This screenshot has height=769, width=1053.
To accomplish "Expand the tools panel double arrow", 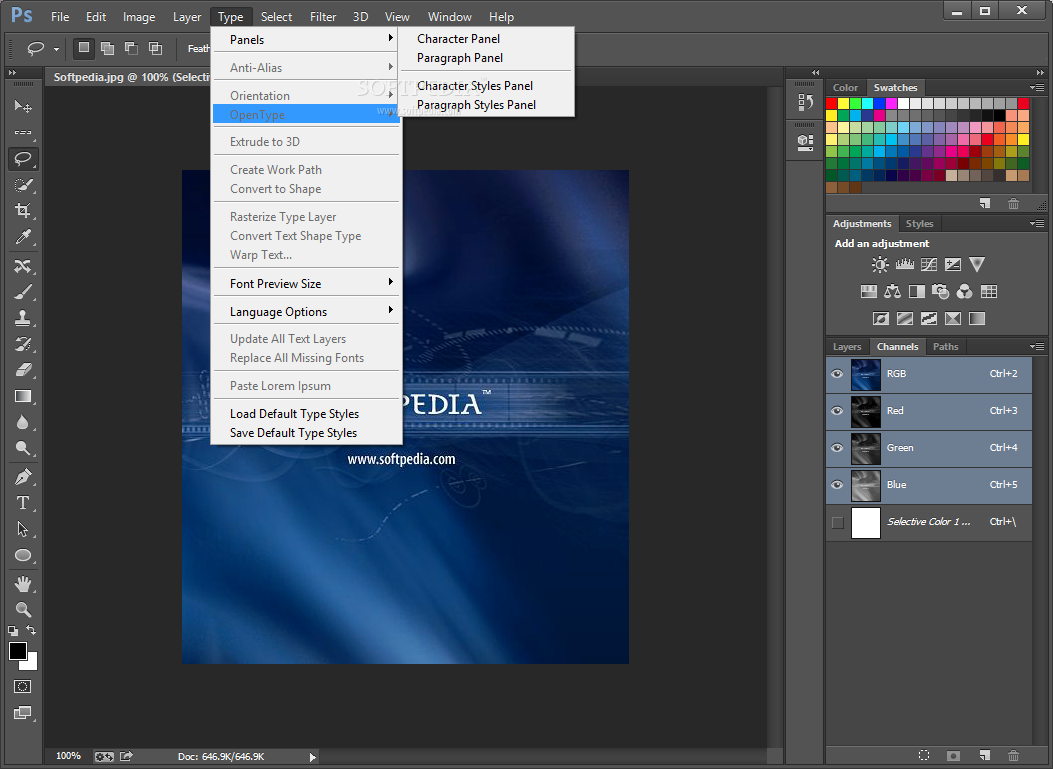I will [x=12, y=72].
